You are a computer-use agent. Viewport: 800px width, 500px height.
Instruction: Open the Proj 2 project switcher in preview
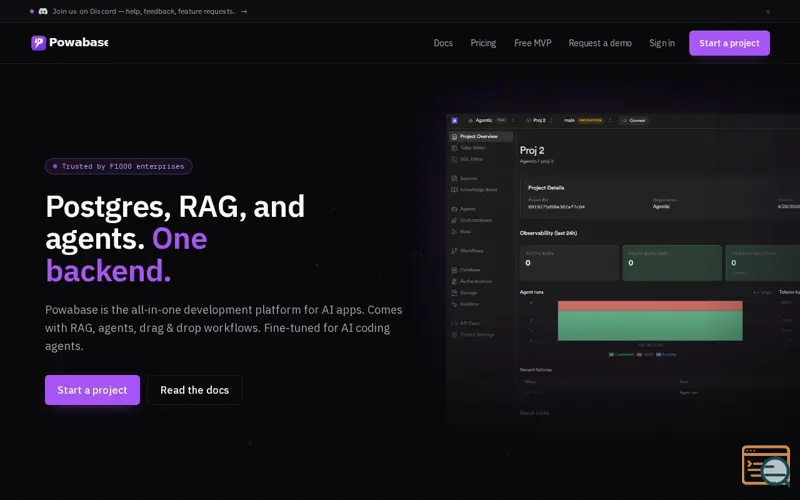pyautogui.click(x=539, y=120)
